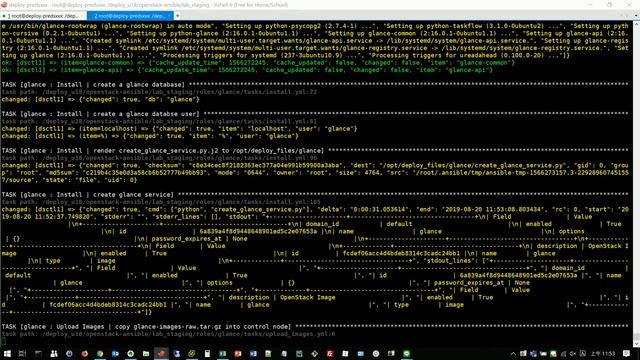Open the session tab list dropdown arrow
Screen dimensions: 640x360
point(636,16)
